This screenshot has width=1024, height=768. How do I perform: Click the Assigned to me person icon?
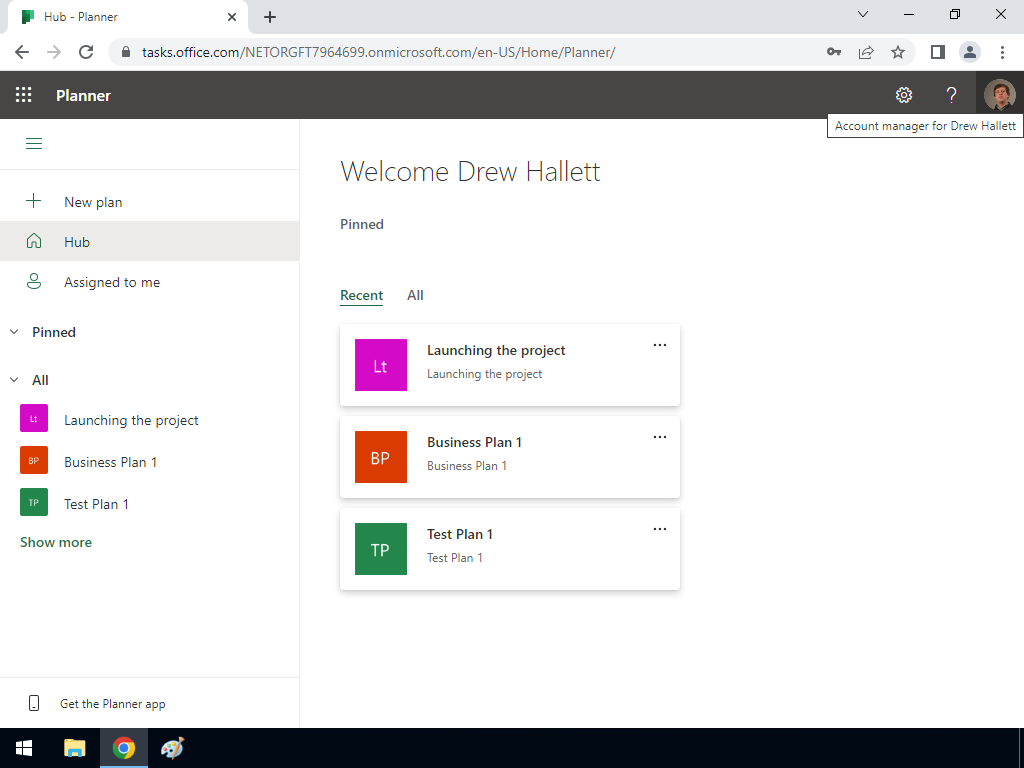pos(33,281)
